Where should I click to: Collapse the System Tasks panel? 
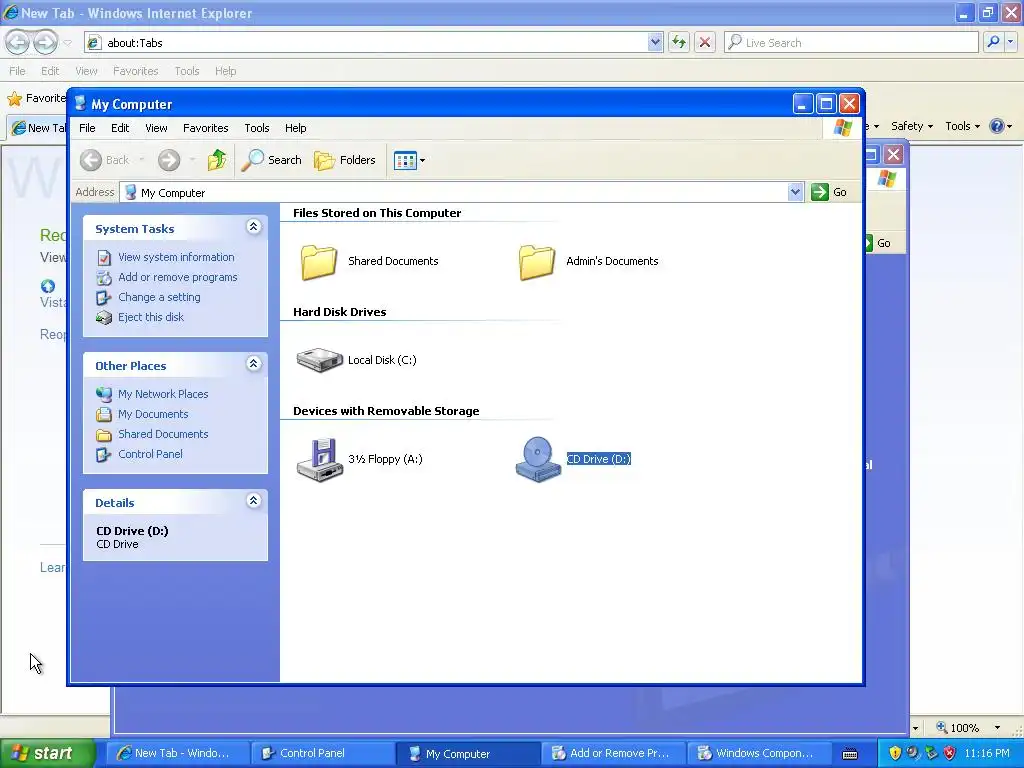[253, 227]
